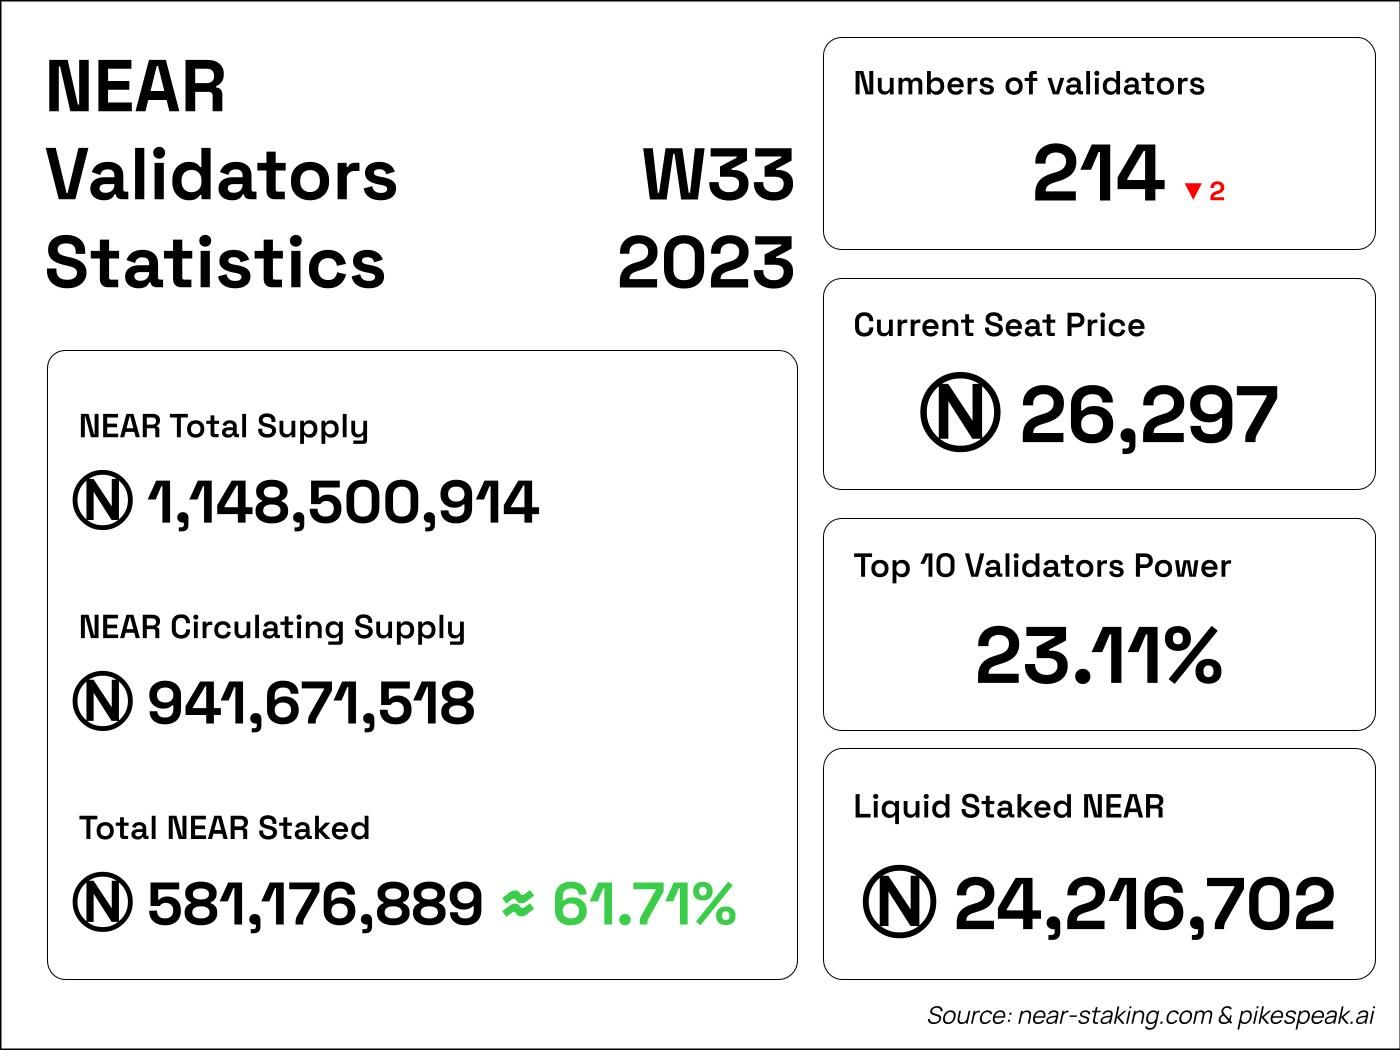Click the green approximately-equal symbol
1400x1050 pixels.
point(517,903)
